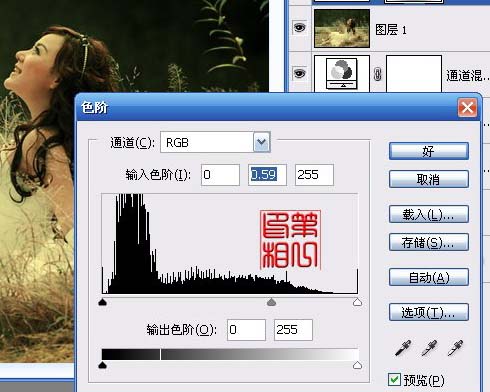
Task: Click the layer mask link chain icon
Action: pyautogui.click(x=377, y=74)
